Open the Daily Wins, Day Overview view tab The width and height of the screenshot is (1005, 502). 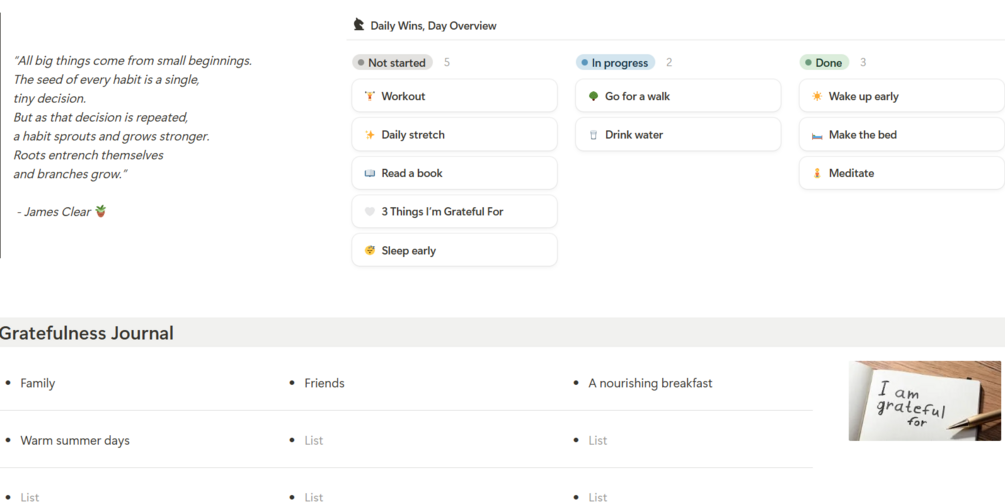coord(433,26)
